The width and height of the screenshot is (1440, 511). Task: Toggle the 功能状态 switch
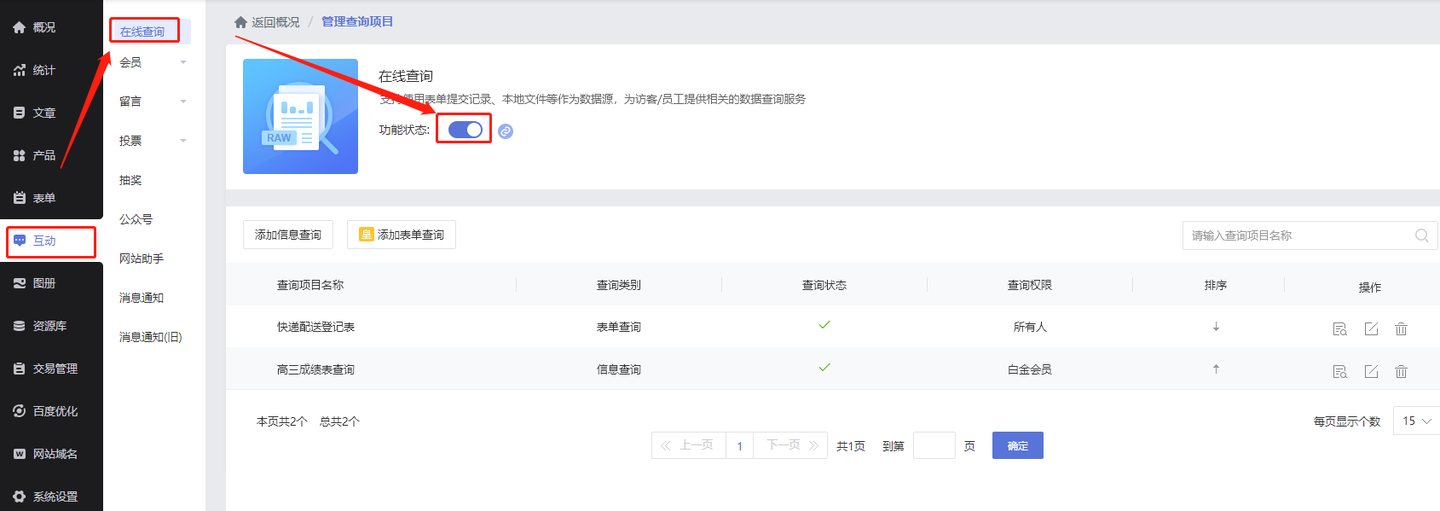coord(465,130)
